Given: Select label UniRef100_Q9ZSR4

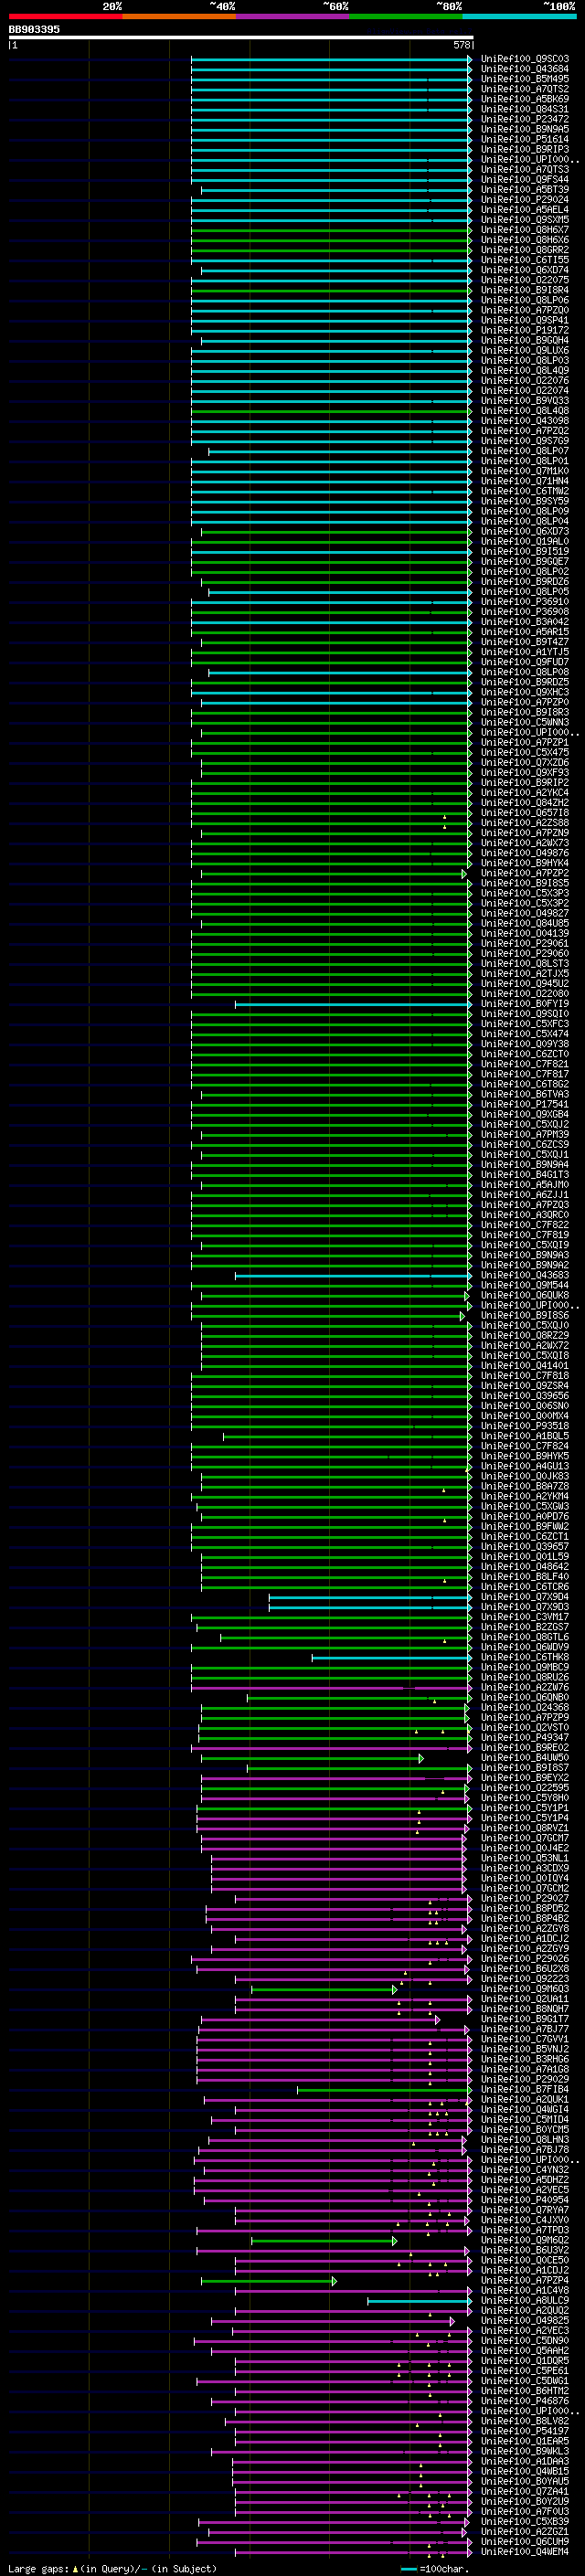Looking at the screenshot, I should [x=525, y=1386].
